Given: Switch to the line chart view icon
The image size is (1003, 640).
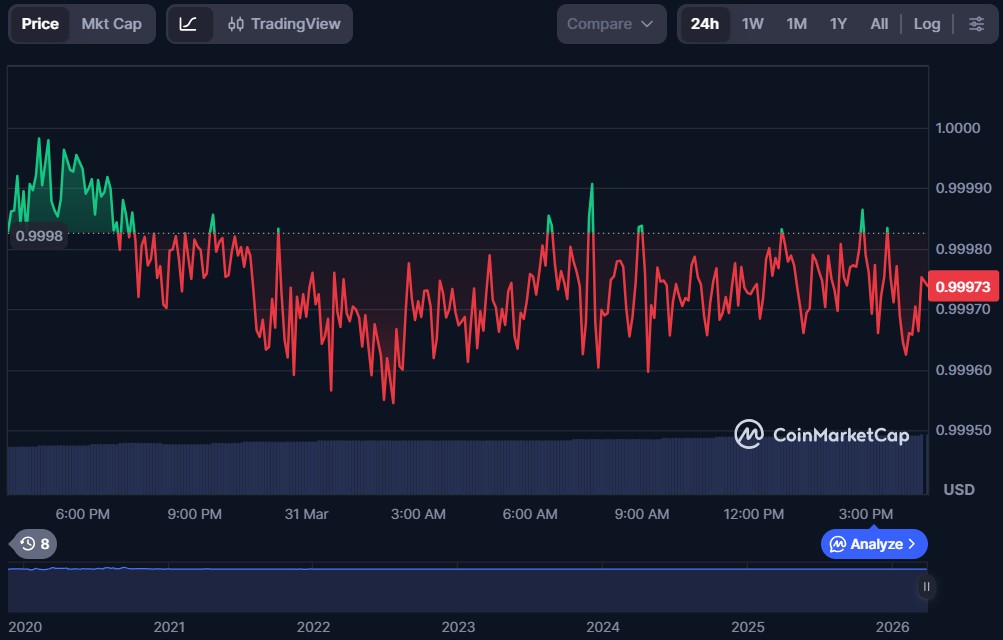Looking at the screenshot, I should click(x=189, y=24).
